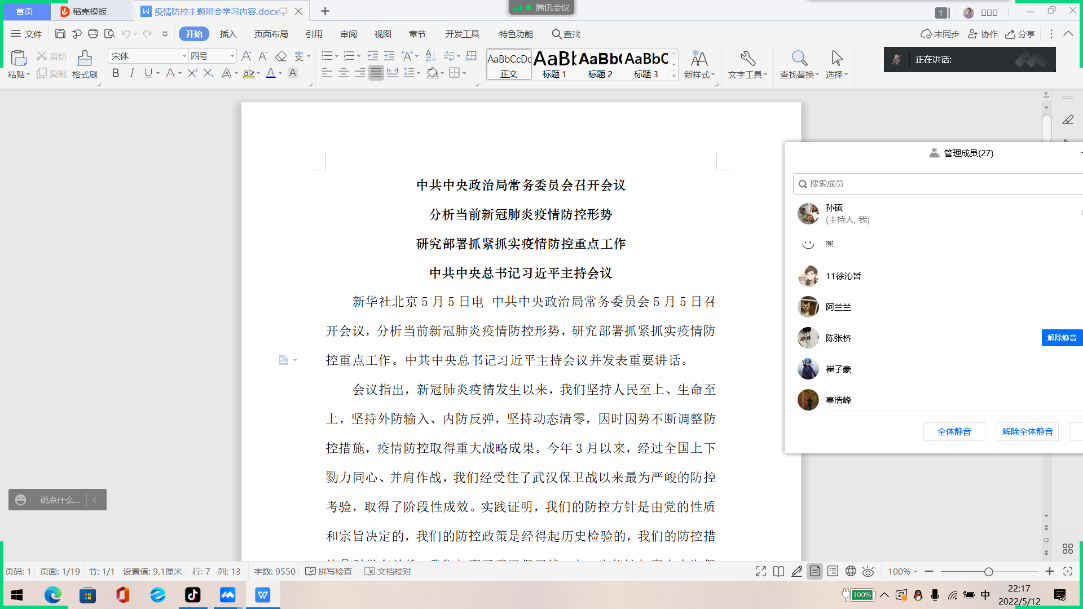Open the 文字工具 wrench tool
Screen dimensions: 1083x609
[x=747, y=58]
